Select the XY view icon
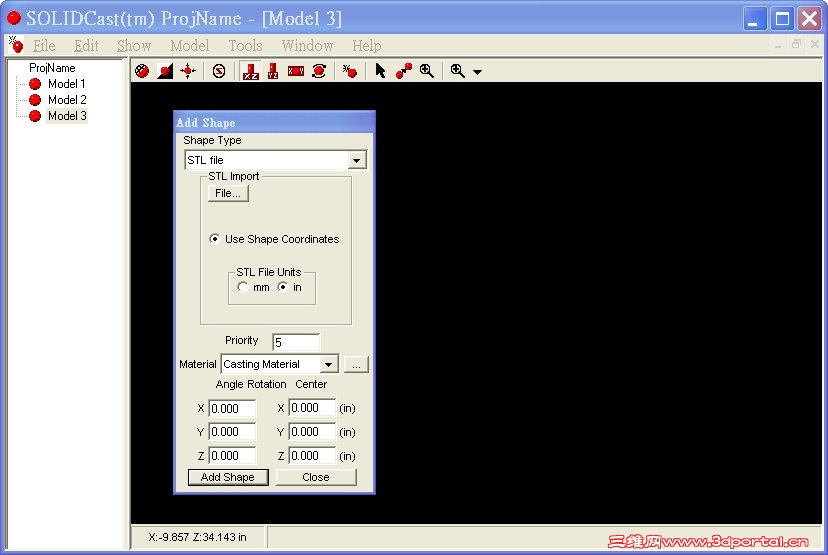This screenshot has width=828, height=555. coord(296,71)
